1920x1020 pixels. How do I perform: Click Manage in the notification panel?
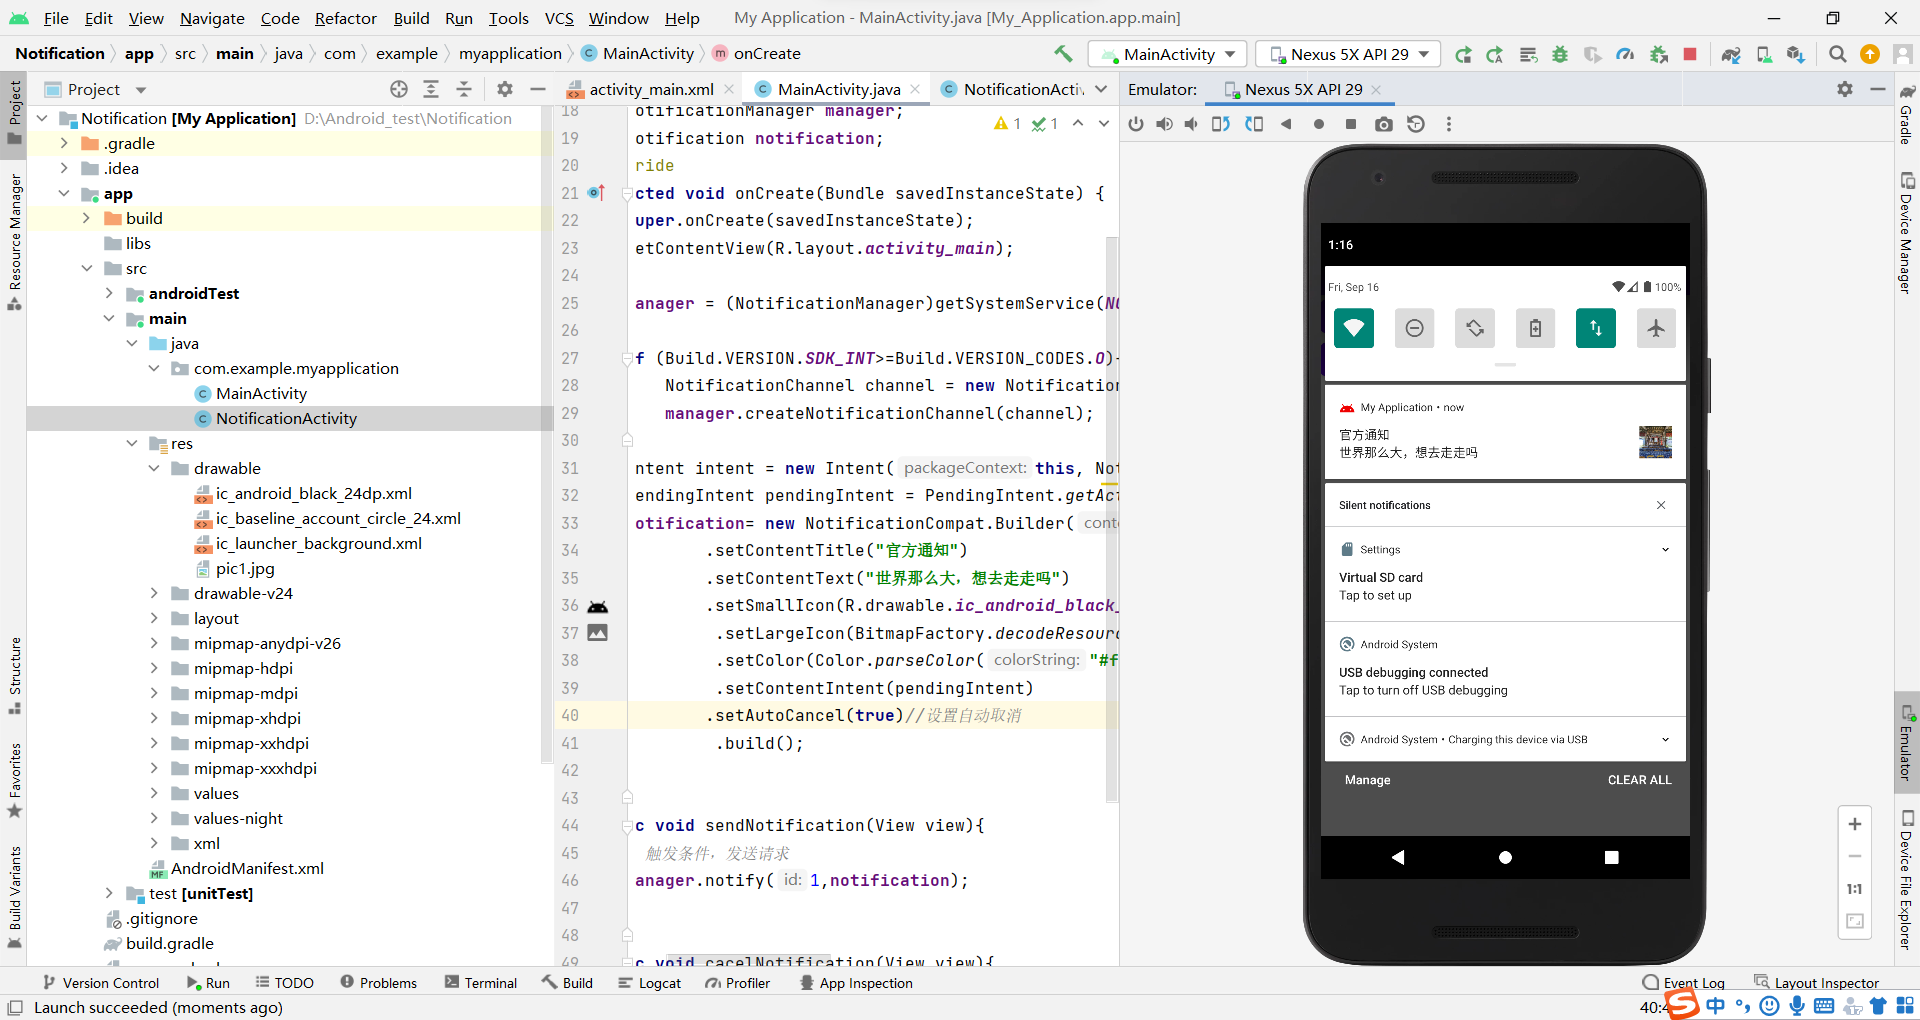(x=1368, y=780)
